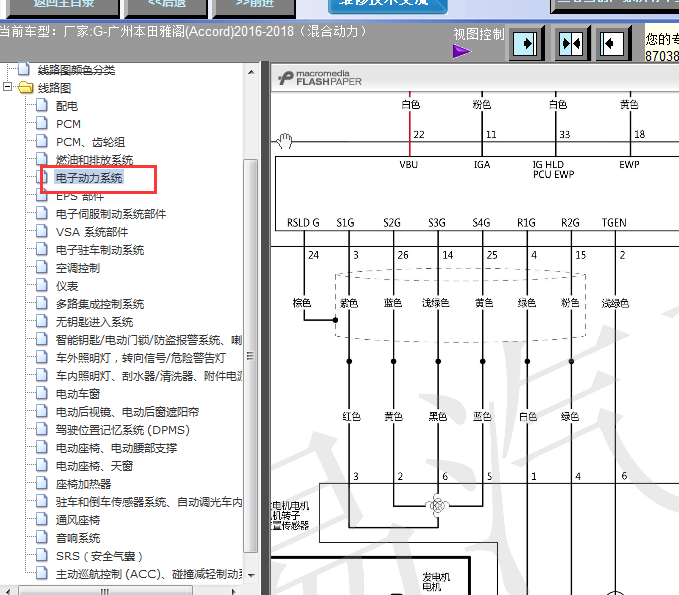Click the tree vertical scrollbar thumb
679x595 pixels.
coord(251,356)
